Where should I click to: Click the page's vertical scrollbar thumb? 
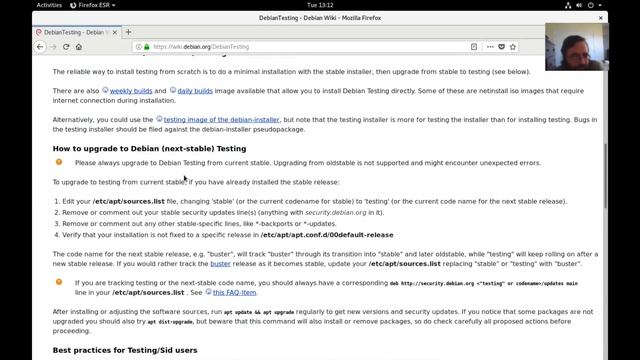pos(605,176)
